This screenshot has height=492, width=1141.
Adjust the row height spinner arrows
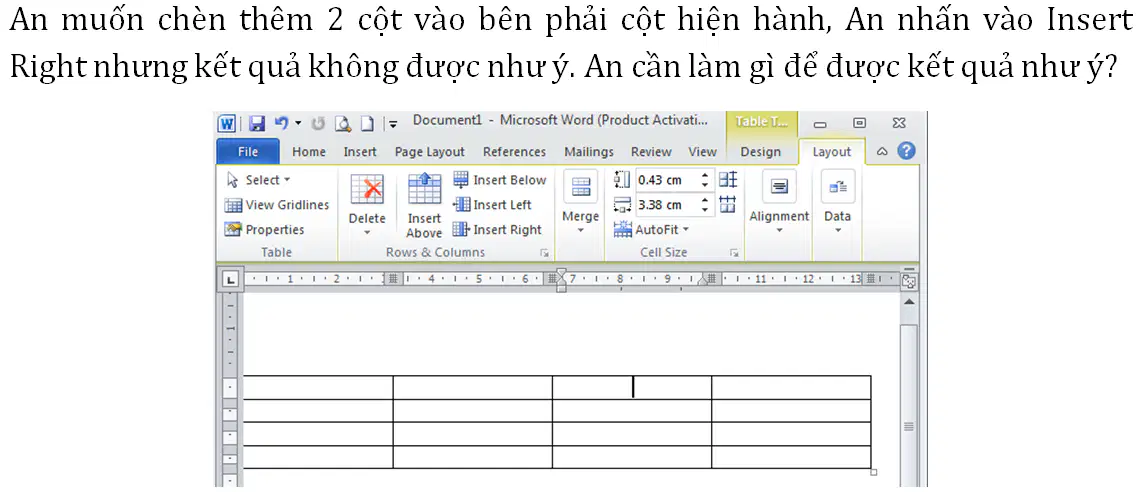pos(704,180)
